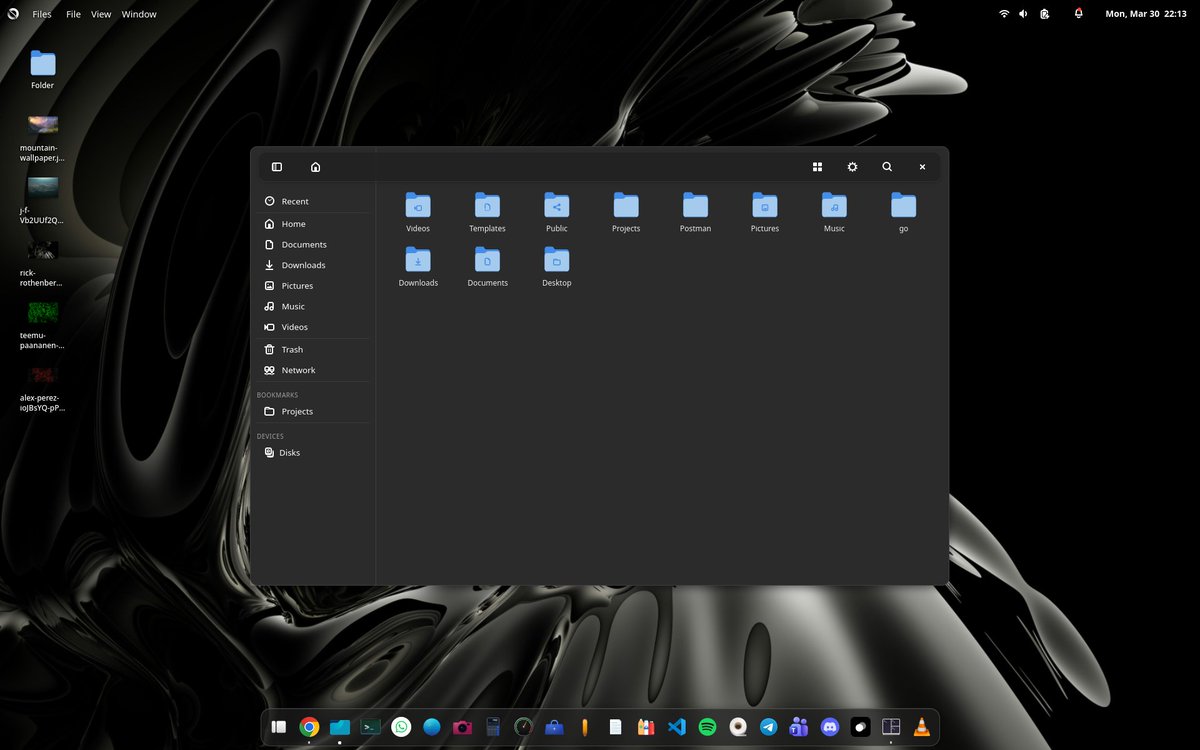1200x750 pixels.
Task: Open the Network item in the sidebar
Action: (297, 369)
